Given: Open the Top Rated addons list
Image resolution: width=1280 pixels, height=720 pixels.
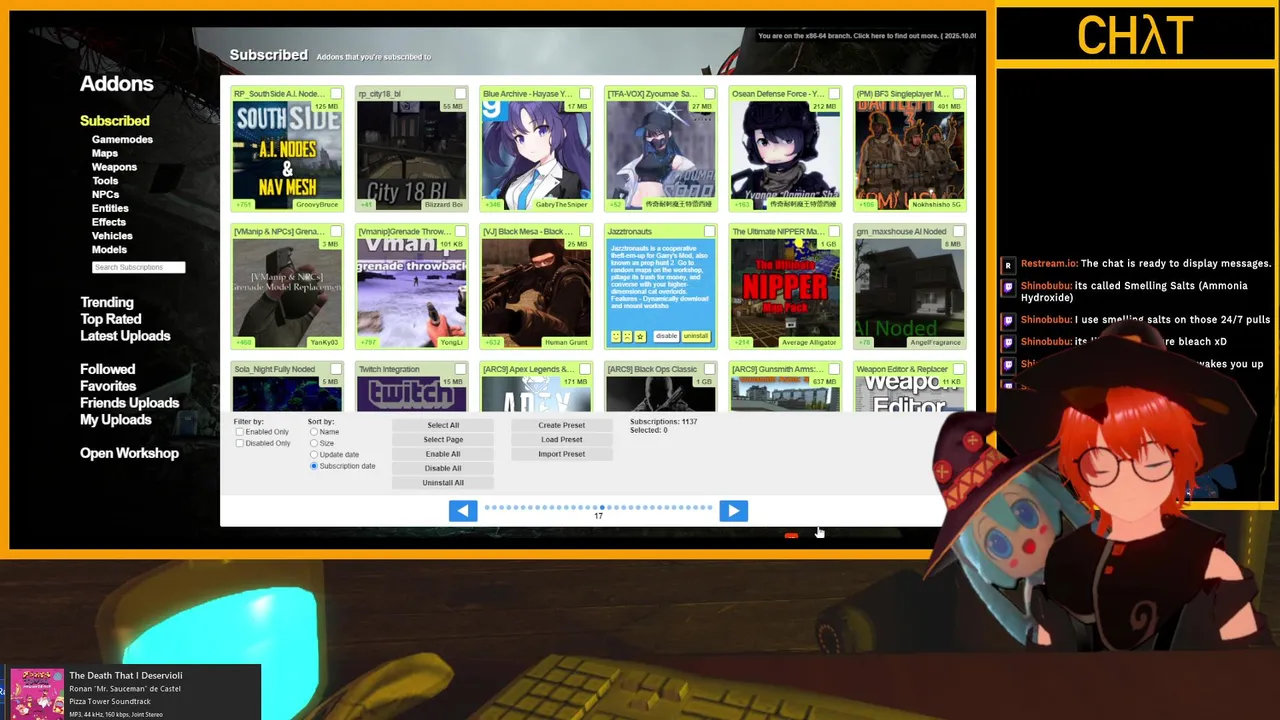Looking at the screenshot, I should pos(111,319).
